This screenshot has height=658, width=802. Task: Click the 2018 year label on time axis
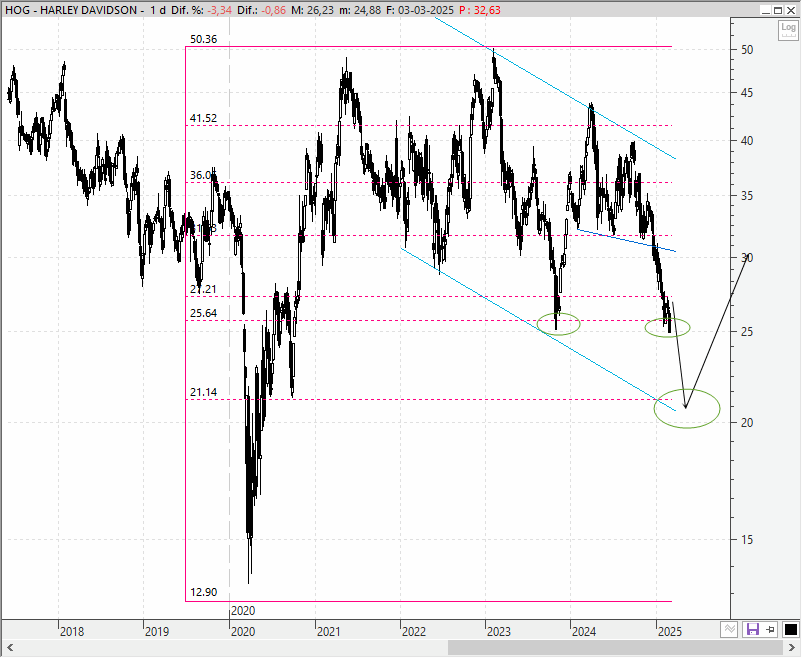[x=72, y=632]
